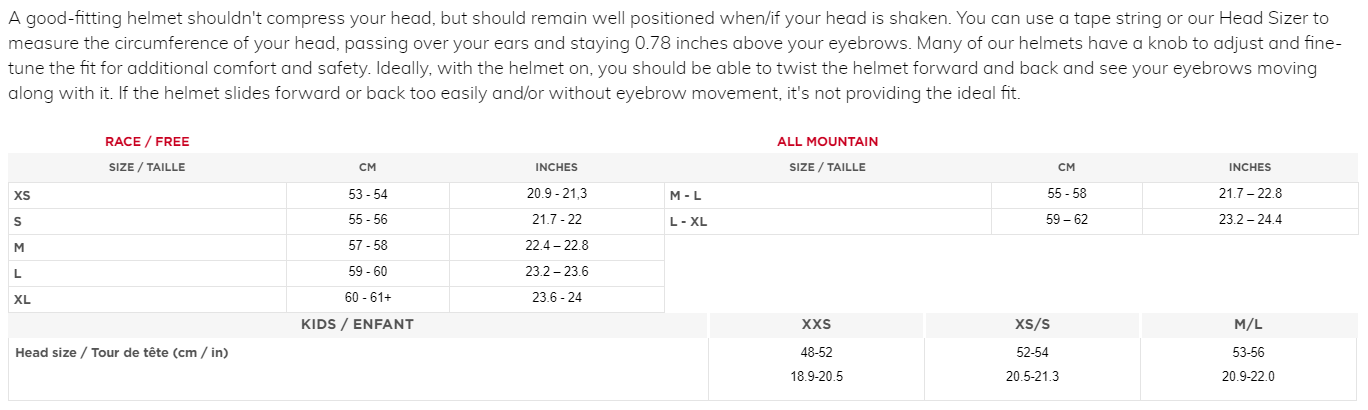Click the 22.4 – 22.8 inches cell
The image size is (1368, 410).
point(556,246)
